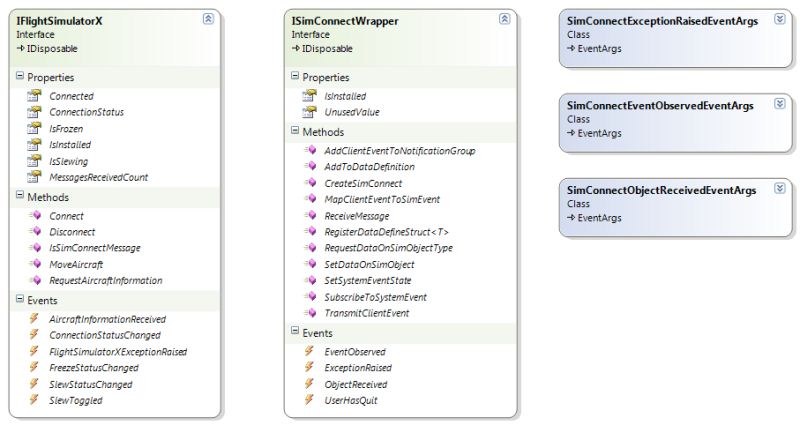Screen dimensions: 800x425
Task: Click the method icon beside ReceiveMessage
Action: pyautogui.click(x=310, y=215)
